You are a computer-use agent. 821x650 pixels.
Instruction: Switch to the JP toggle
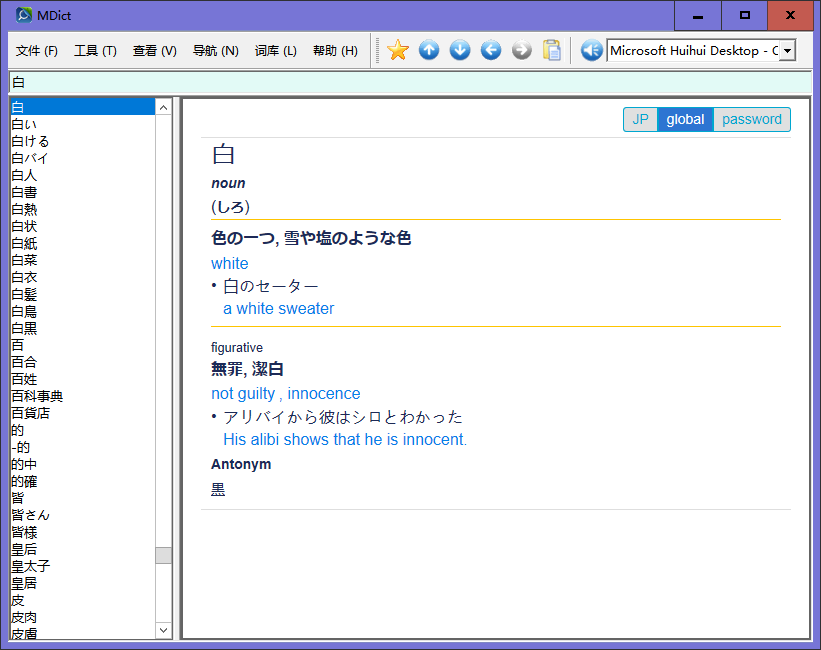tap(640, 119)
